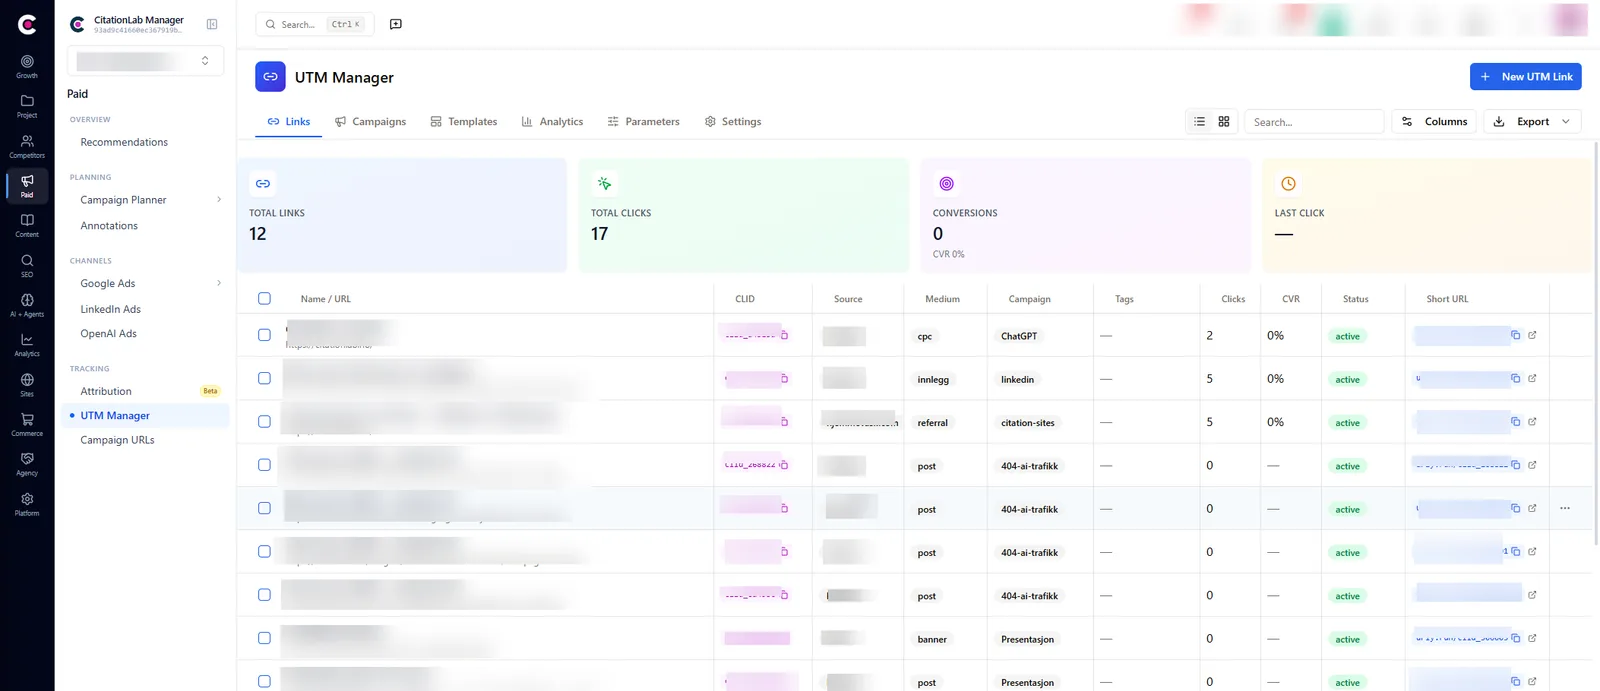Open LinkedIn Ads channel
This screenshot has height=691, width=1600.
point(110,309)
